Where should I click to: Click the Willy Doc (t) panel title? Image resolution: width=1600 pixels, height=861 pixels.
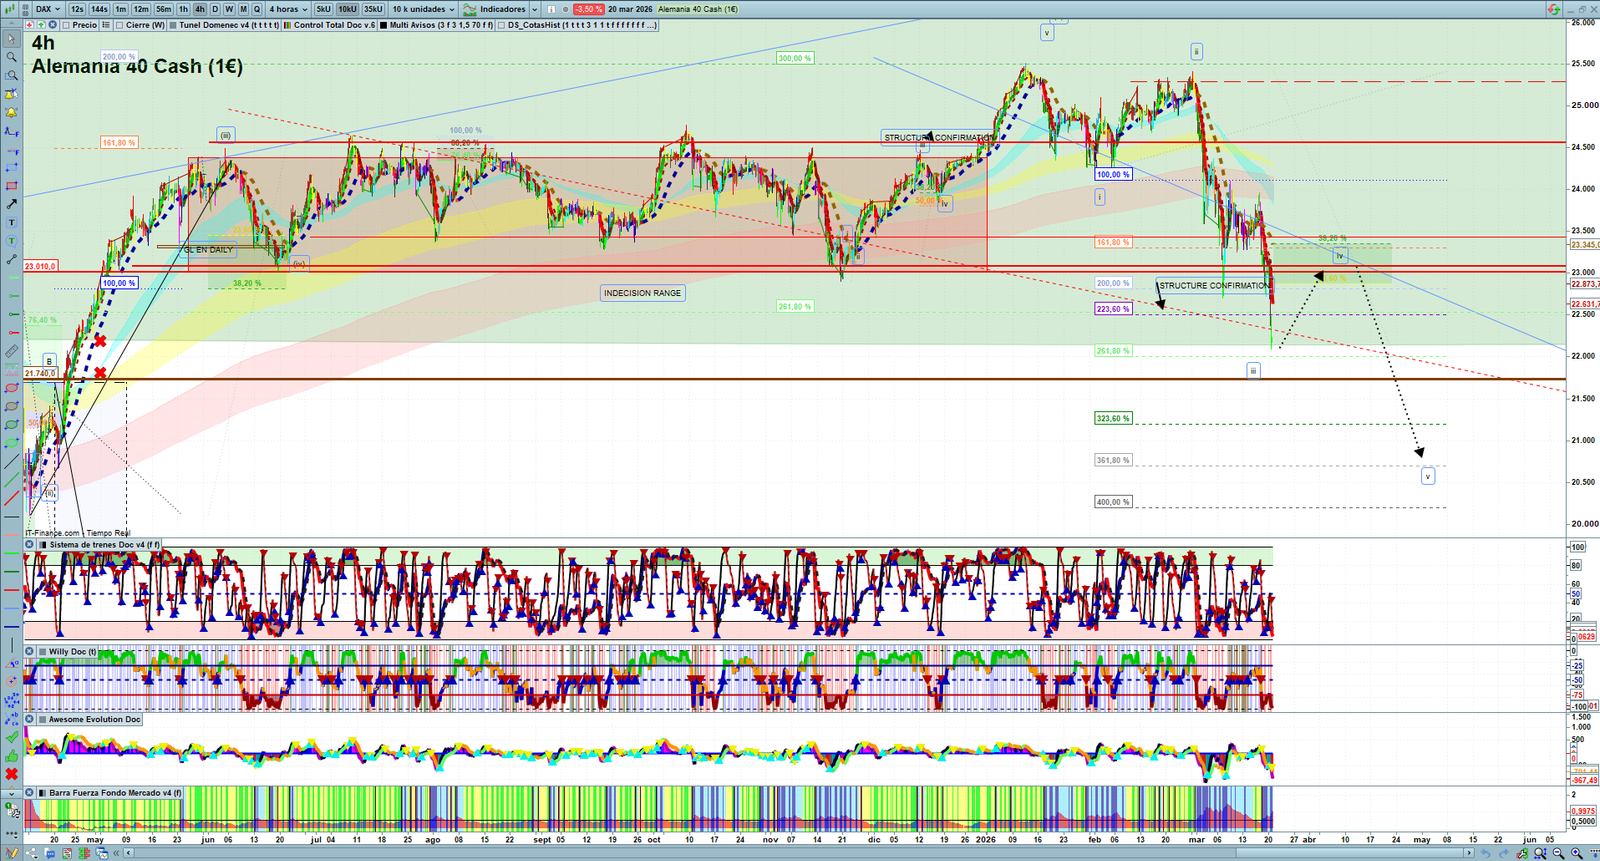coord(73,652)
